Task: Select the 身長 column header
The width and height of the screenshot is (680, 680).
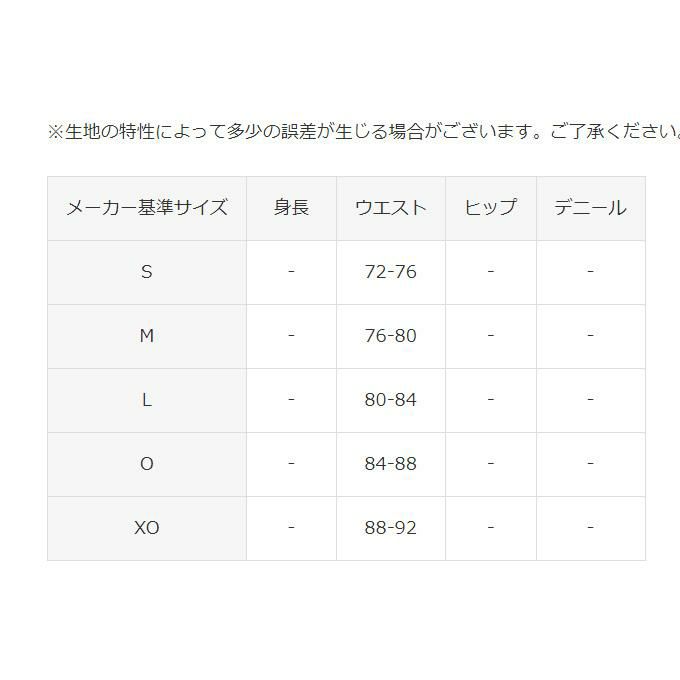Action: [x=291, y=208]
